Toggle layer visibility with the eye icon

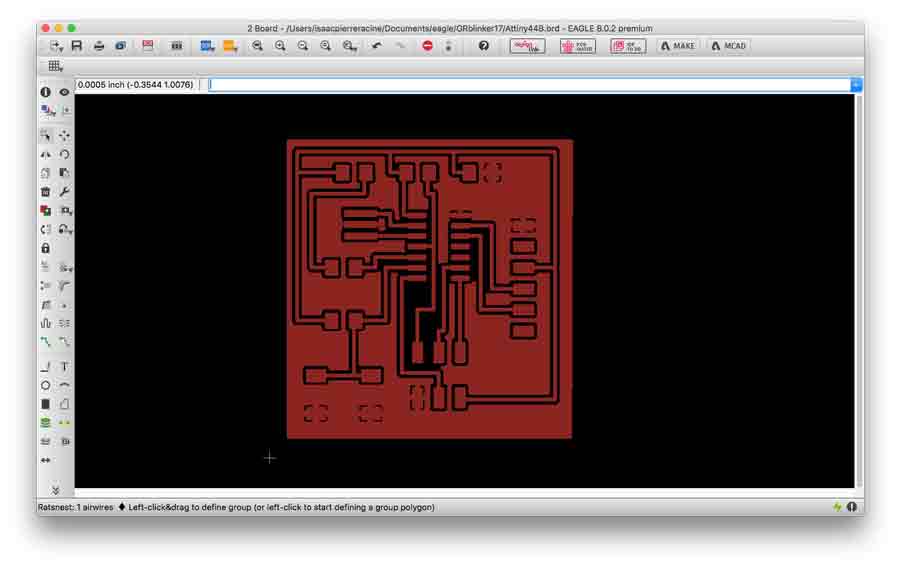pos(65,92)
